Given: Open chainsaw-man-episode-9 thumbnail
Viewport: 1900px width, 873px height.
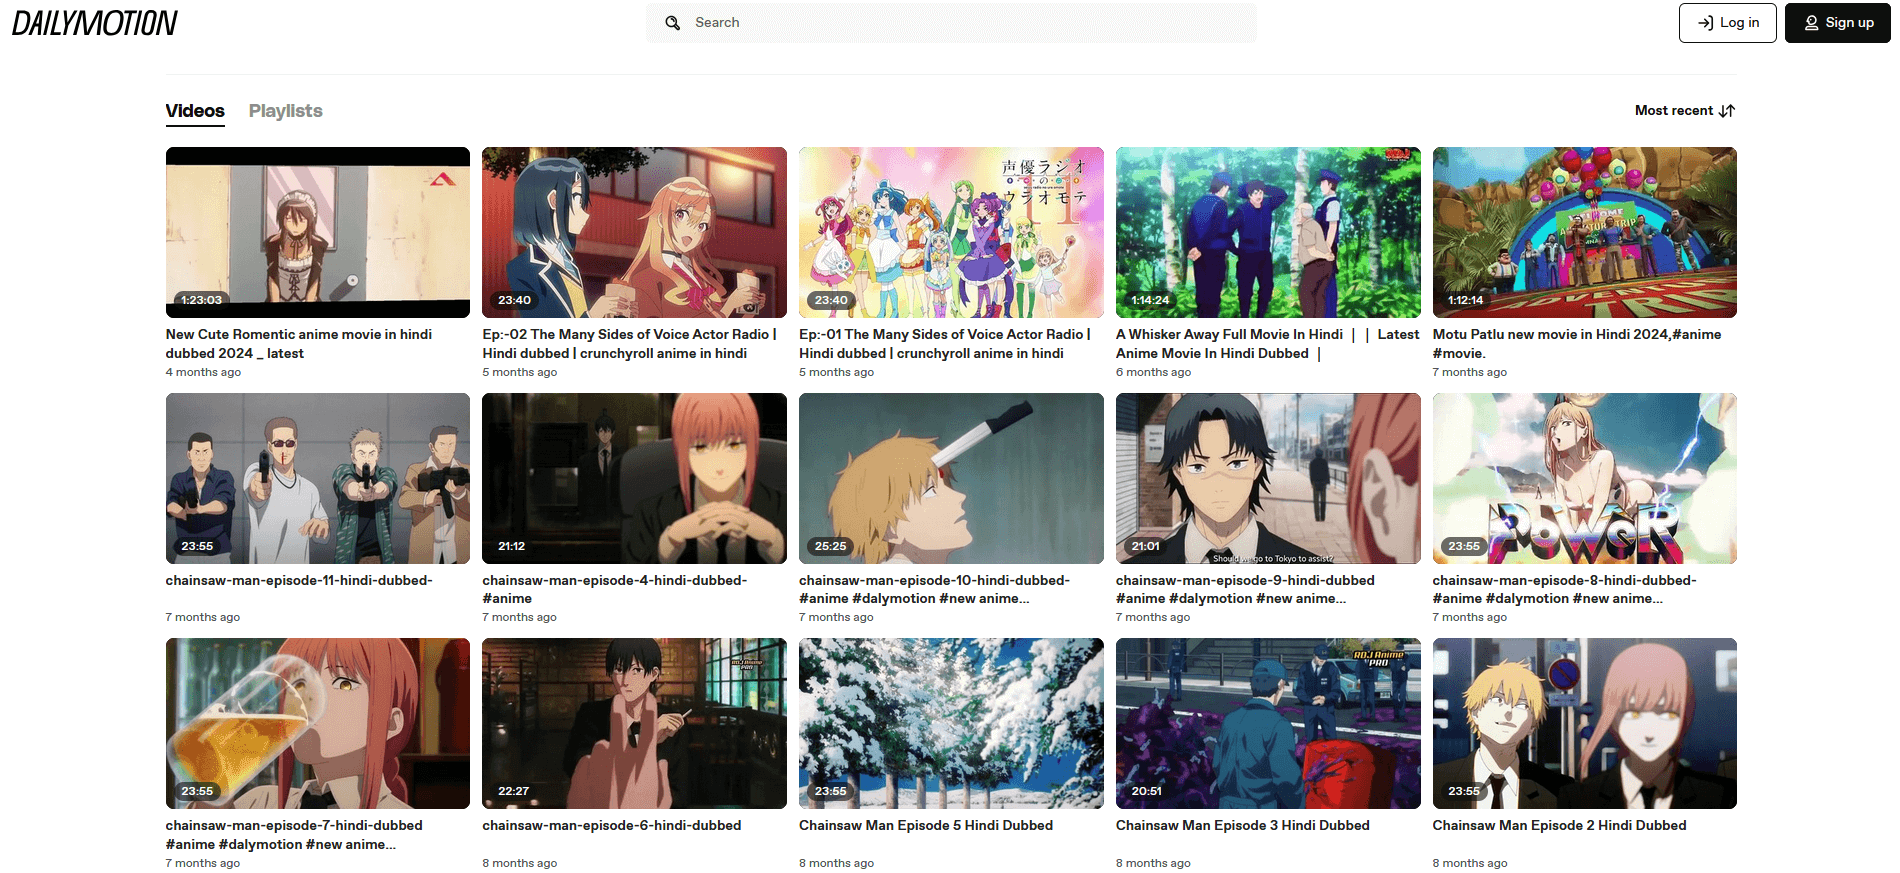Looking at the screenshot, I should point(1268,478).
